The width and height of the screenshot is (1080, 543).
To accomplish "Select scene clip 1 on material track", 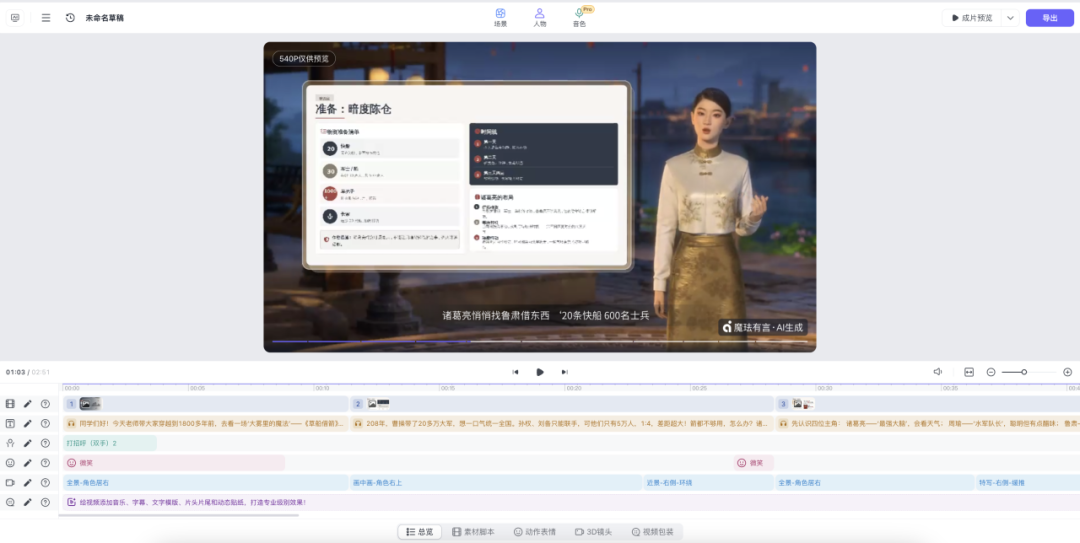I will coord(205,404).
